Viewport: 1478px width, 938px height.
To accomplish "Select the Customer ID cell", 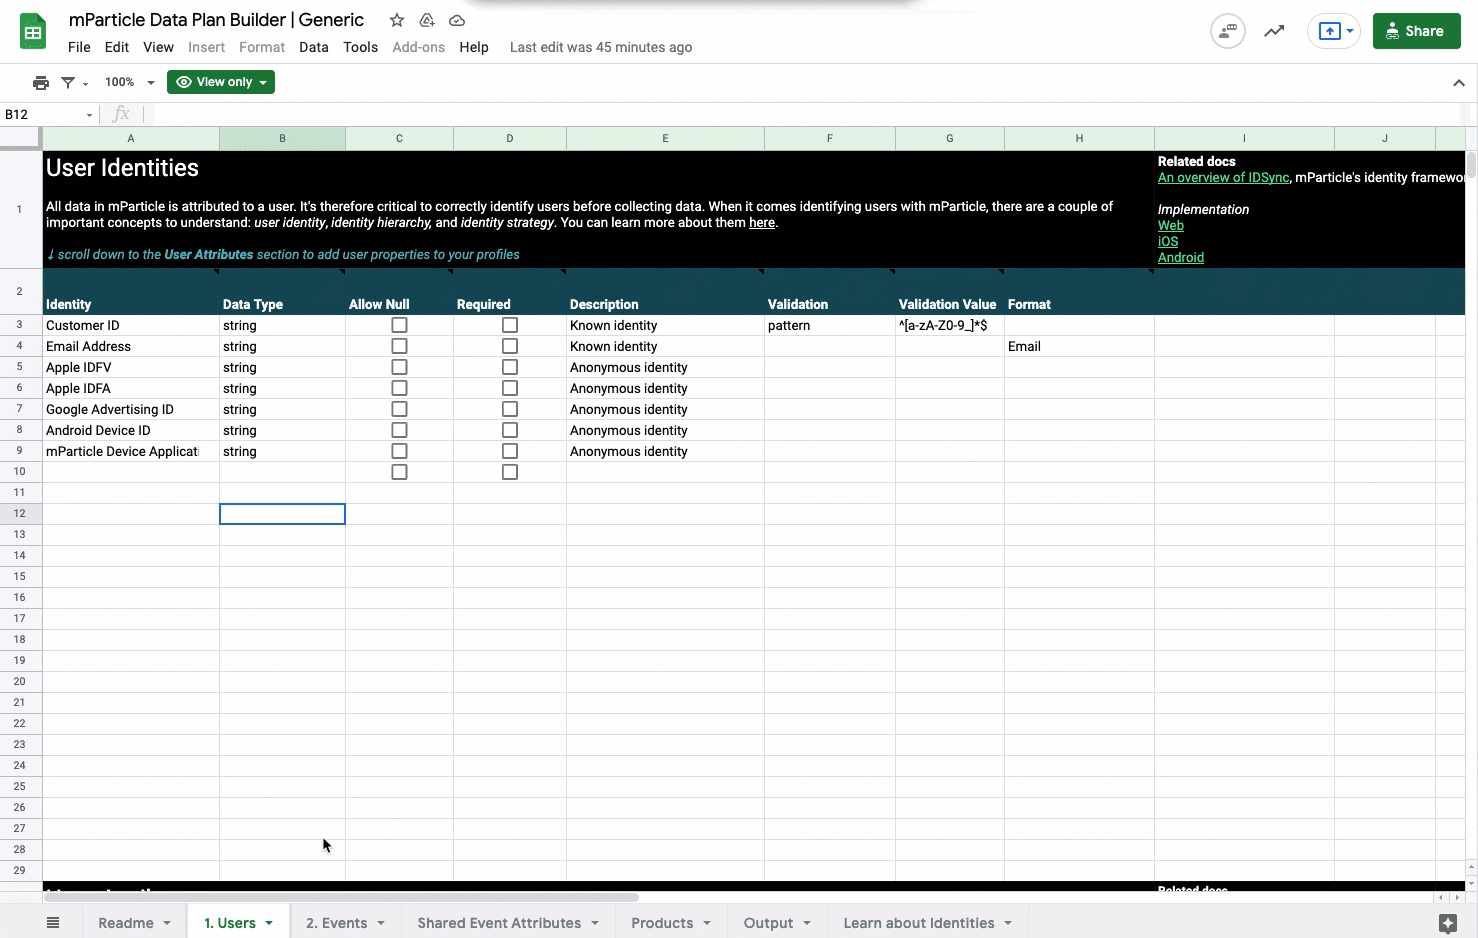I will [x=131, y=325].
